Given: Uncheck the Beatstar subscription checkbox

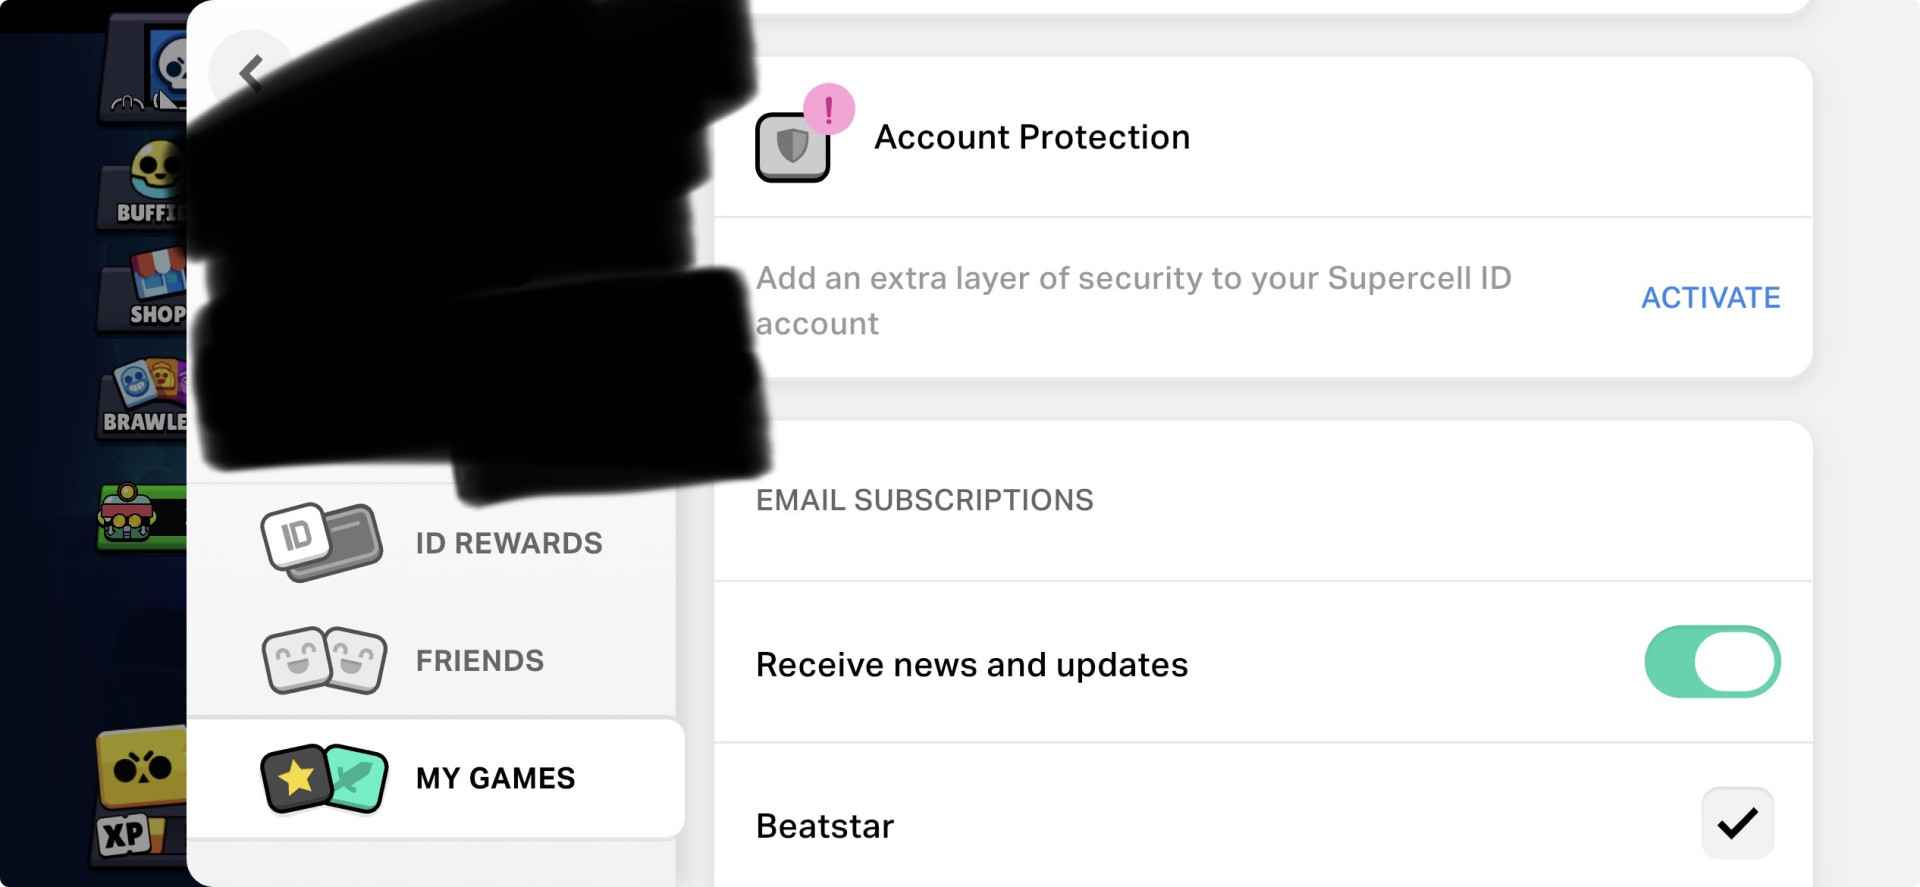Looking at the screenshot, I should [1737, 823].
